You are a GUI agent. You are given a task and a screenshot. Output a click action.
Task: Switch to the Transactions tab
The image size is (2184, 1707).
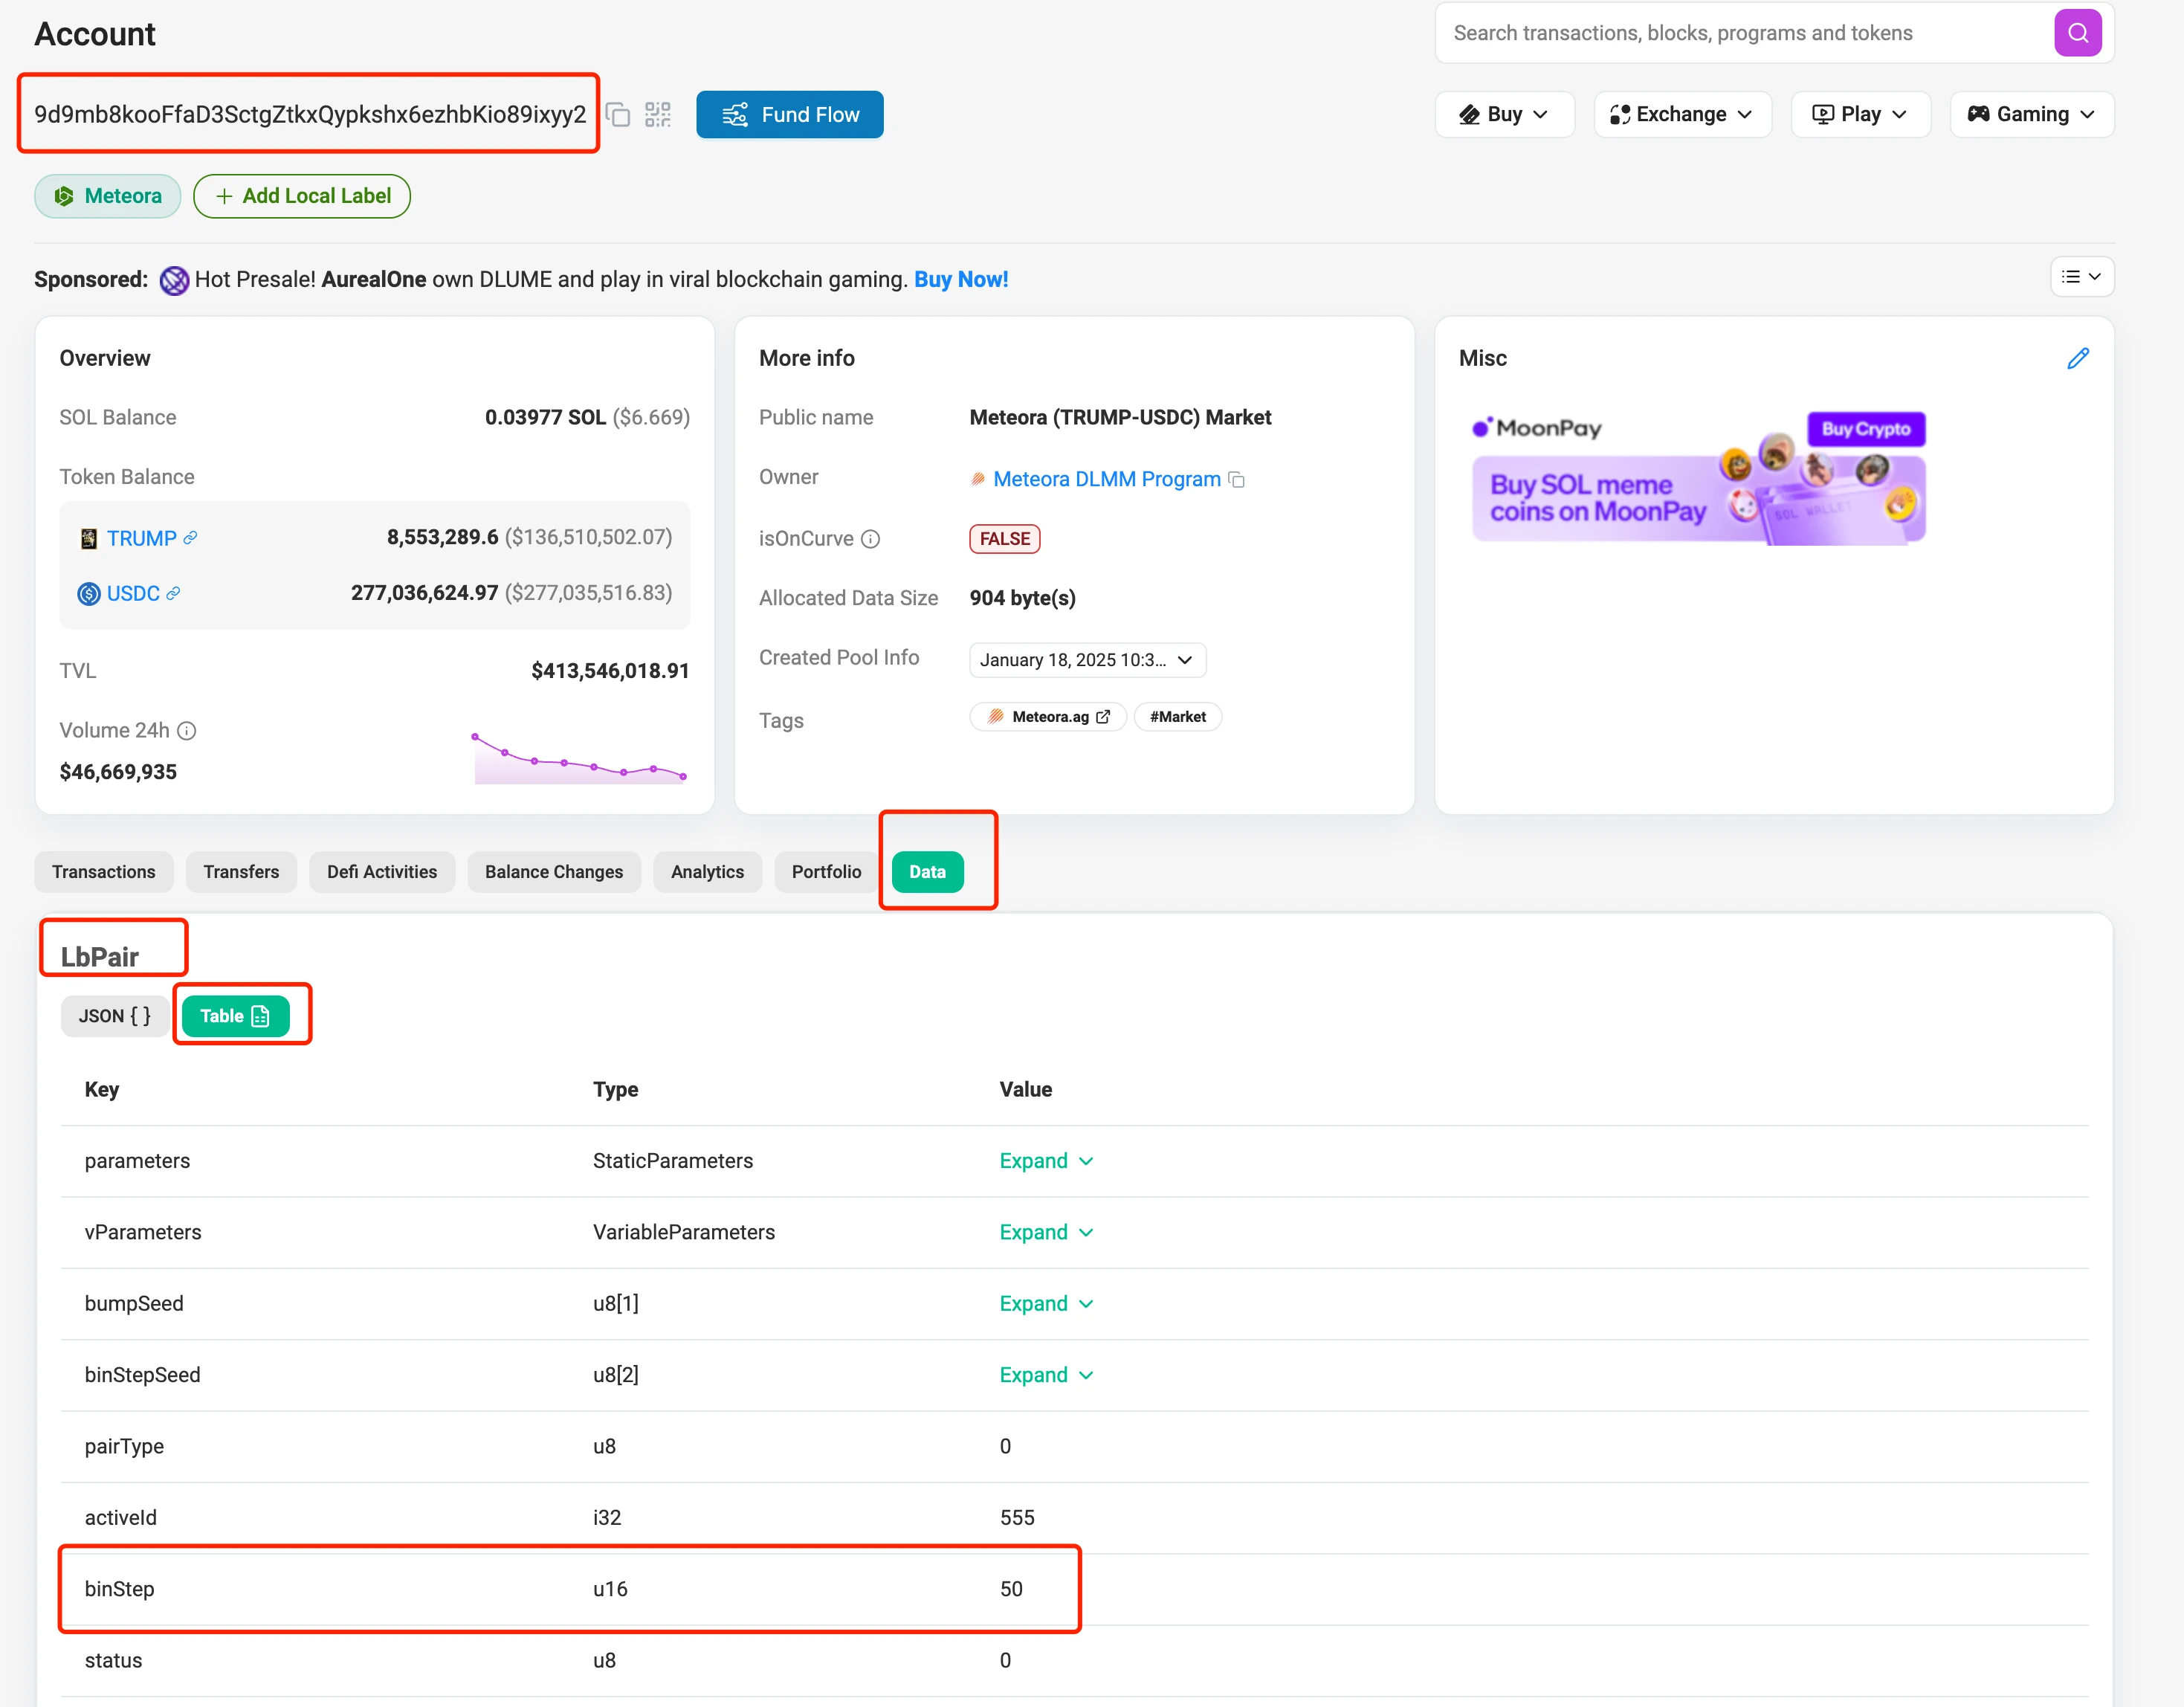103,871
